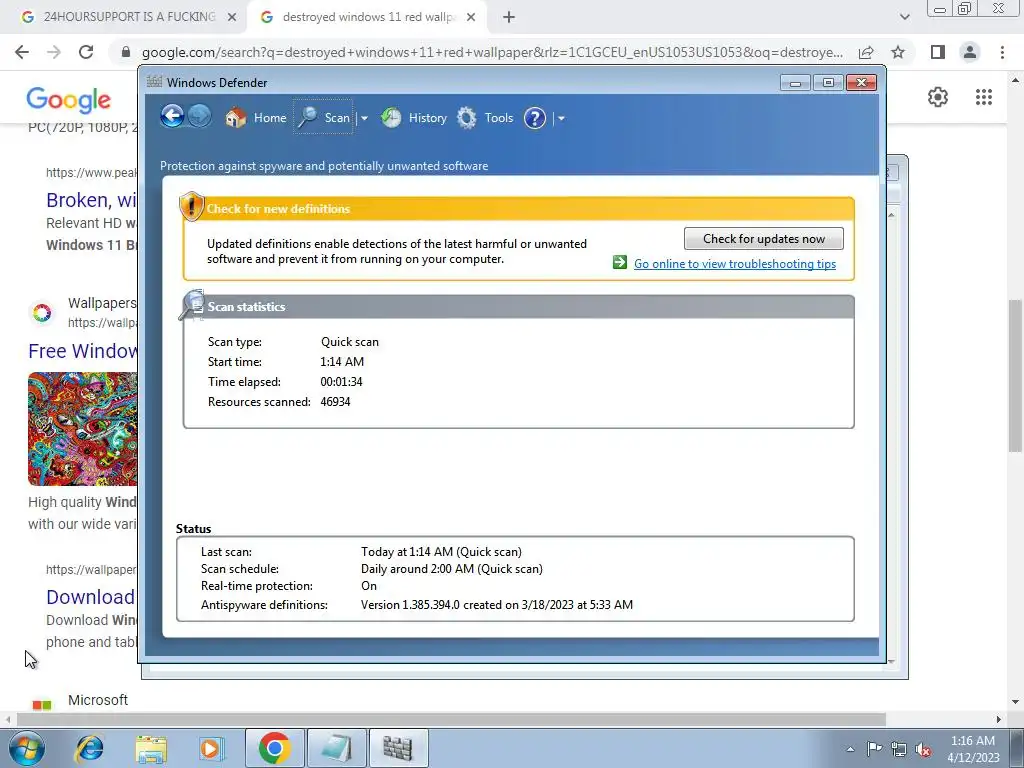Select the destroyed windows 11 red wallpaper tab
Viewport: 1024px width, 768px height.
coord(366,17)
